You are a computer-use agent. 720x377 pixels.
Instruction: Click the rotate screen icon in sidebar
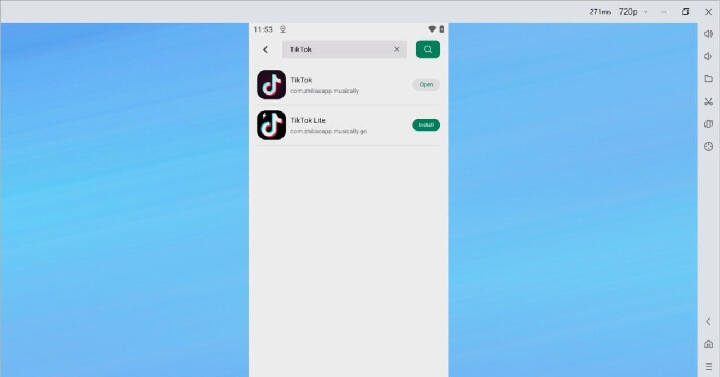(709, 124)
